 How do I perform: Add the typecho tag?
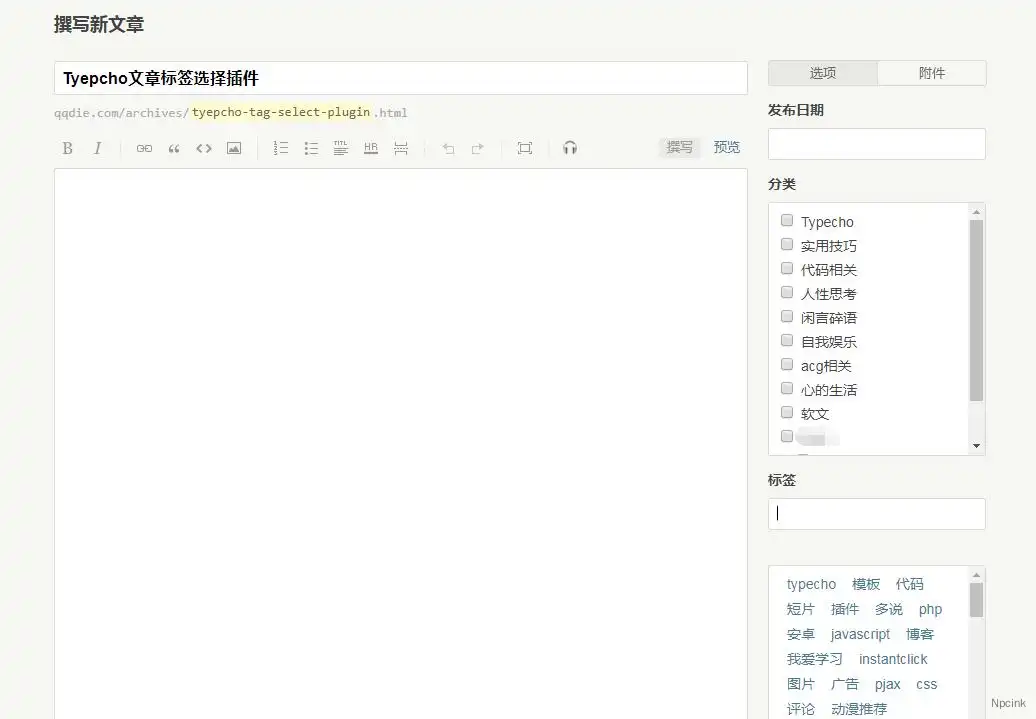811,584
